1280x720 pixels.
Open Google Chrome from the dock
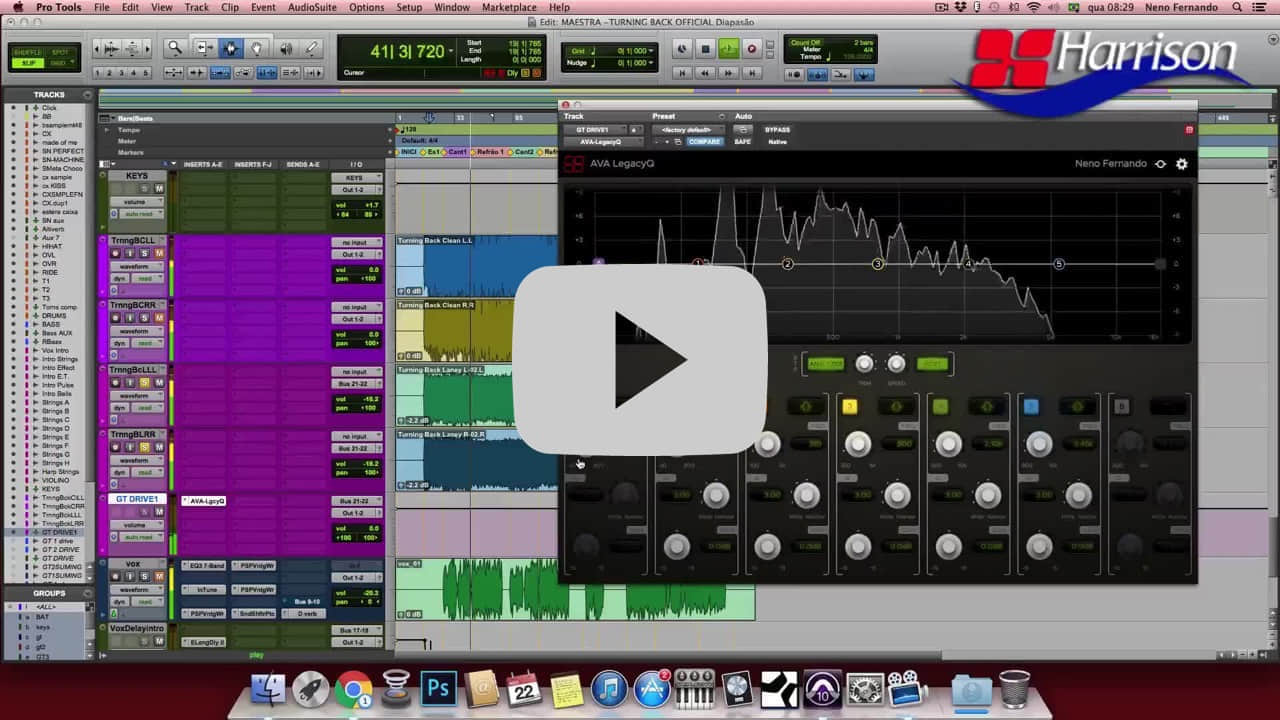click(353, 689)
